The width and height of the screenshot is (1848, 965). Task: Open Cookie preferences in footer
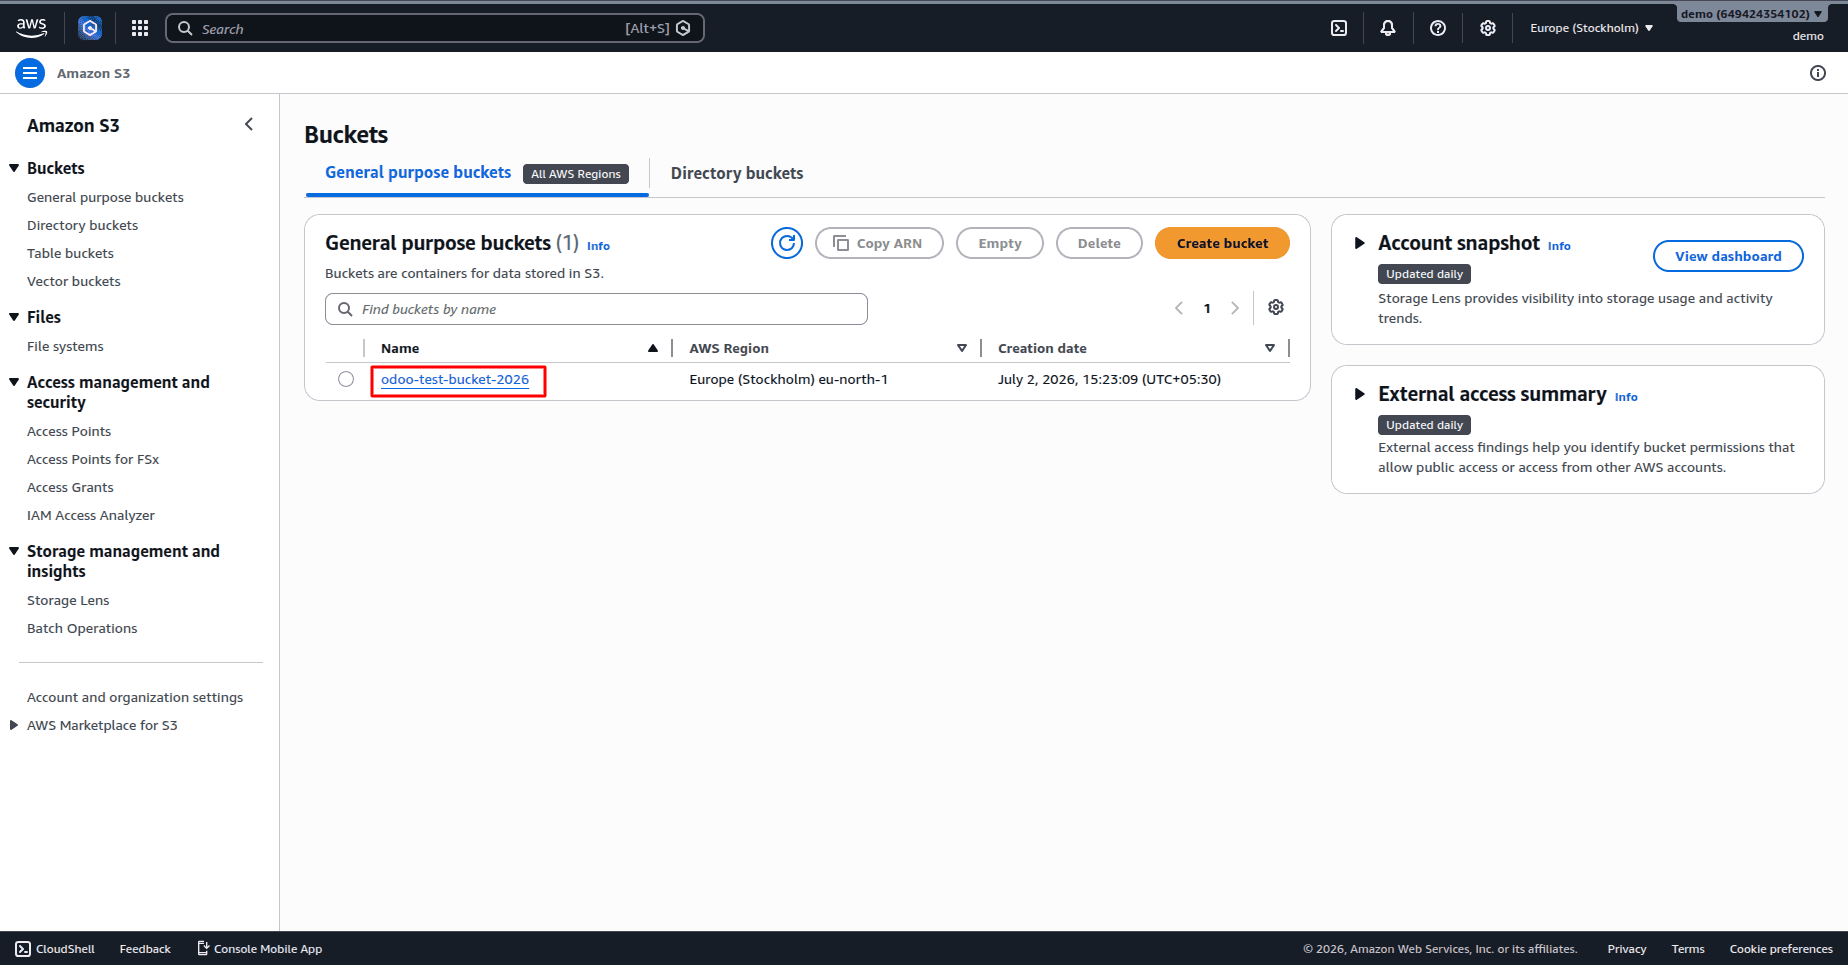[1781, 949]
